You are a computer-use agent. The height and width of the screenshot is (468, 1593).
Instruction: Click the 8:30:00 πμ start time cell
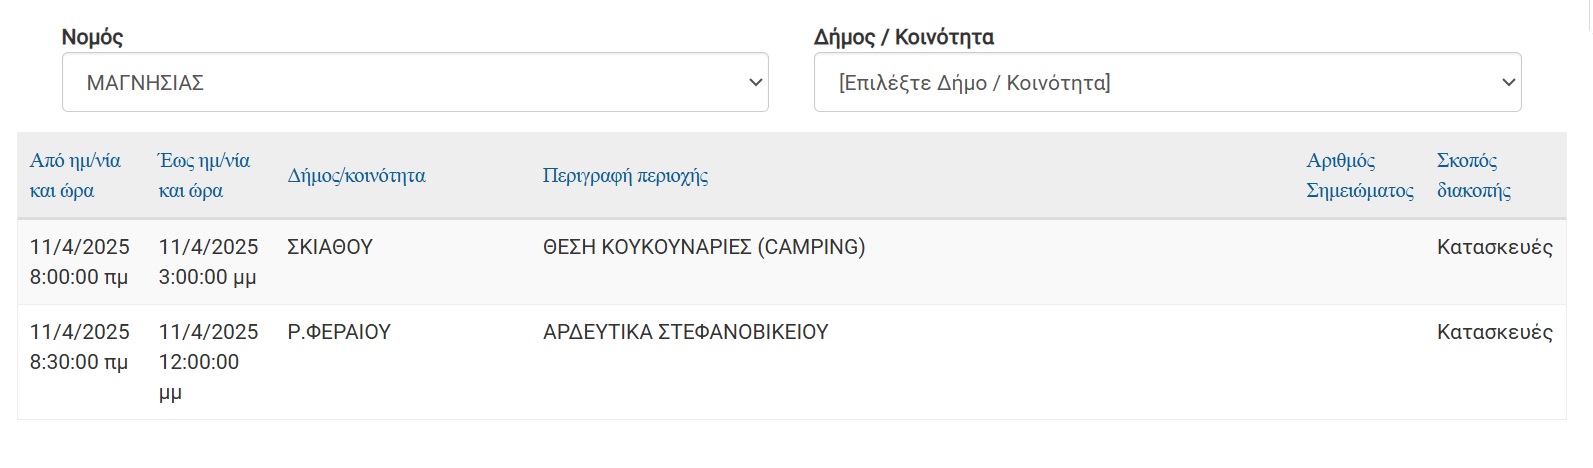pyautogui.click(x=78, y=362)
